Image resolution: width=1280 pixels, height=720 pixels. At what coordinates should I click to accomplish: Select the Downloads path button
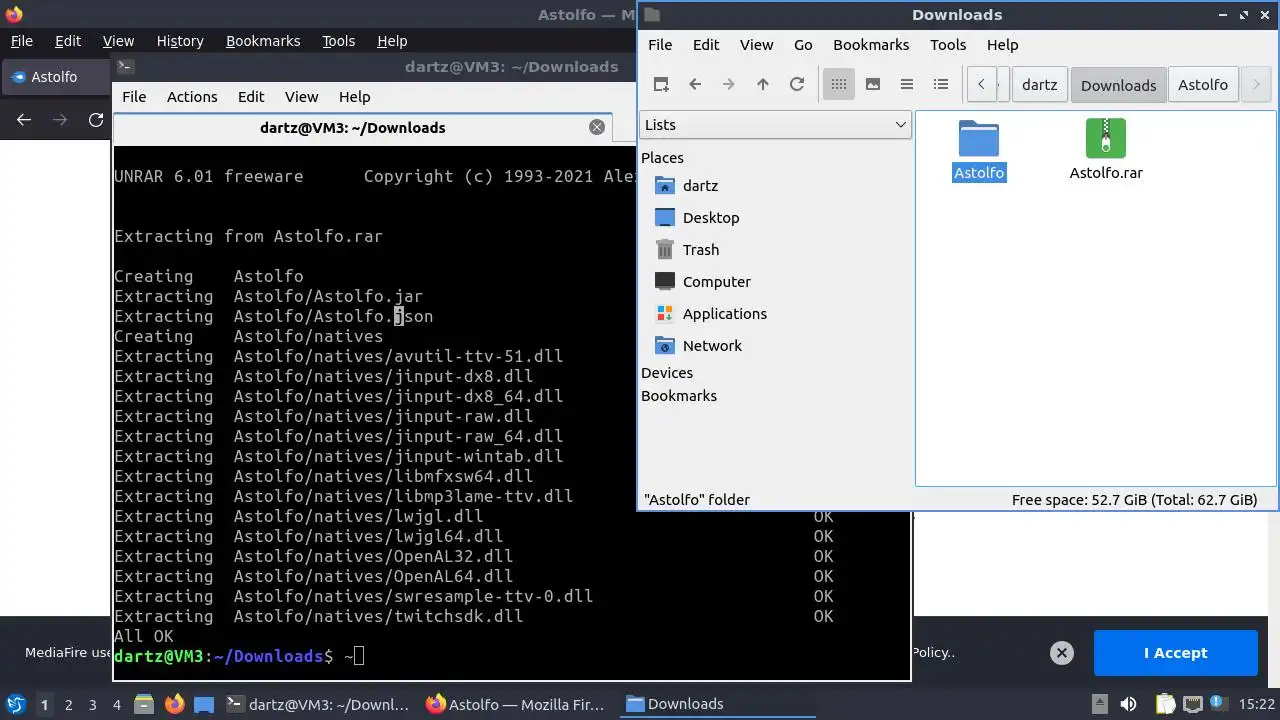(x=1118, y=84)
